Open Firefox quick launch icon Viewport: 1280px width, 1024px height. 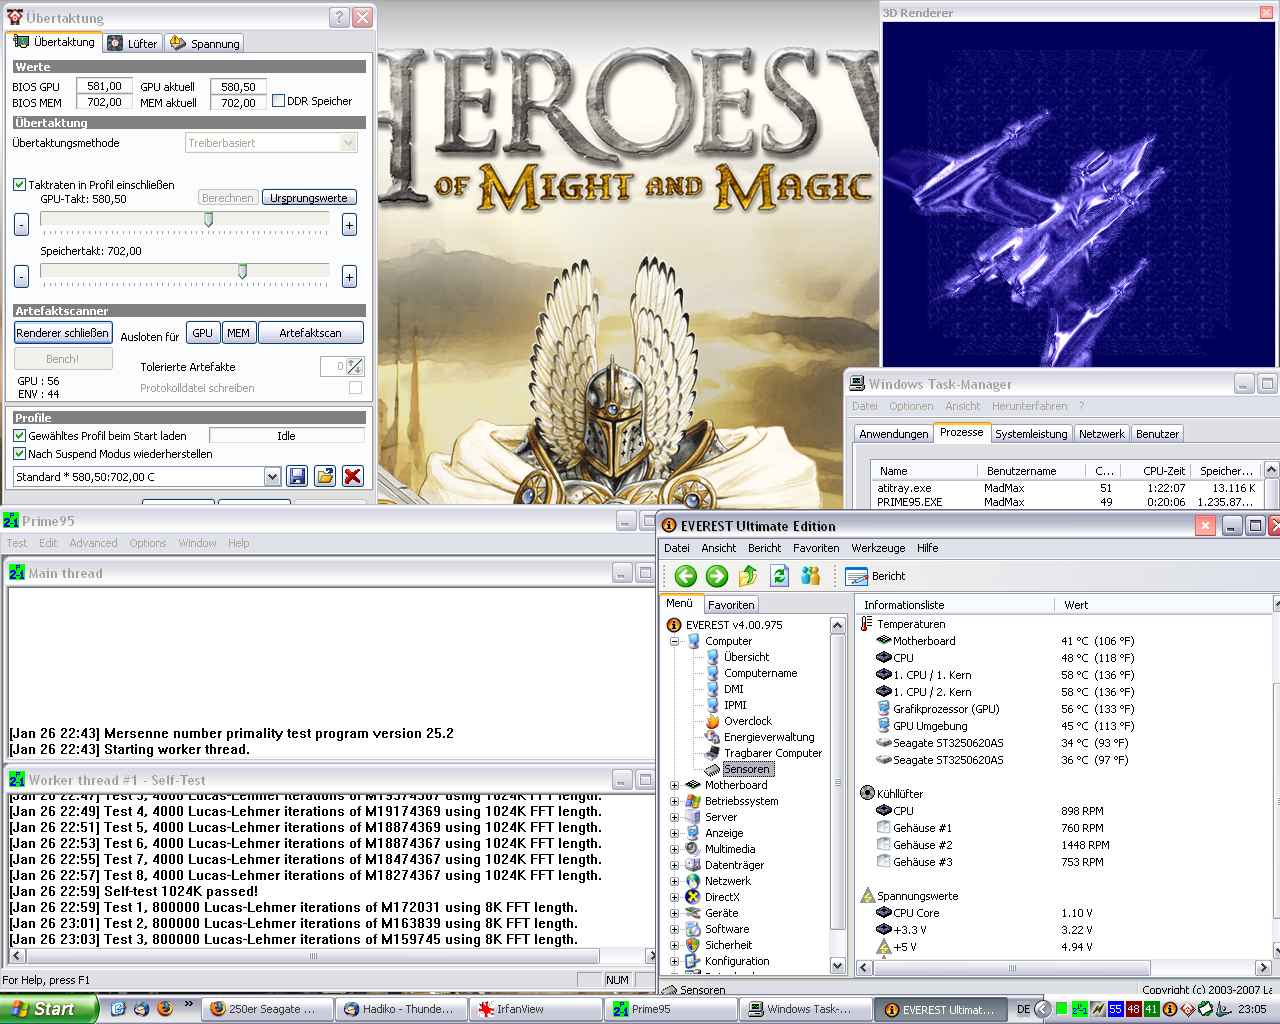[165, 1009]
